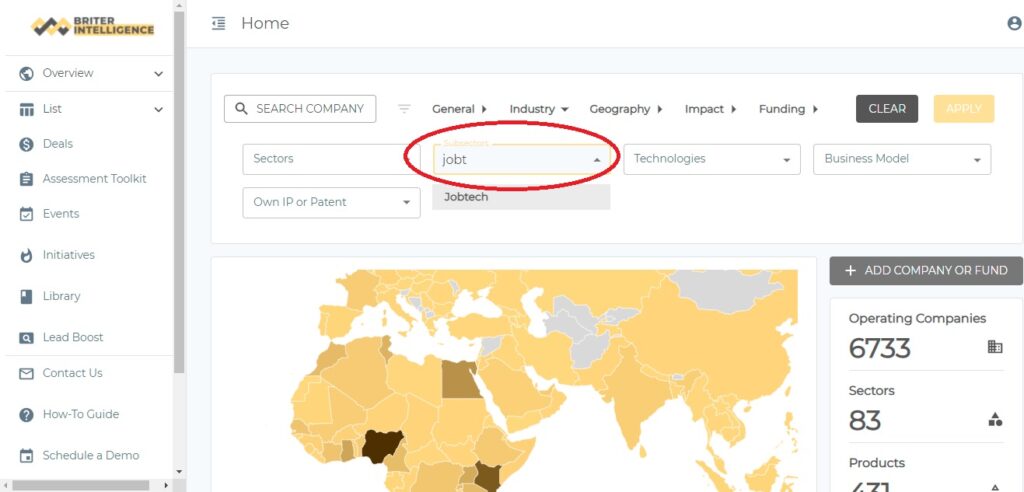Click the Add Company or Fund button

tap(925, 270)
